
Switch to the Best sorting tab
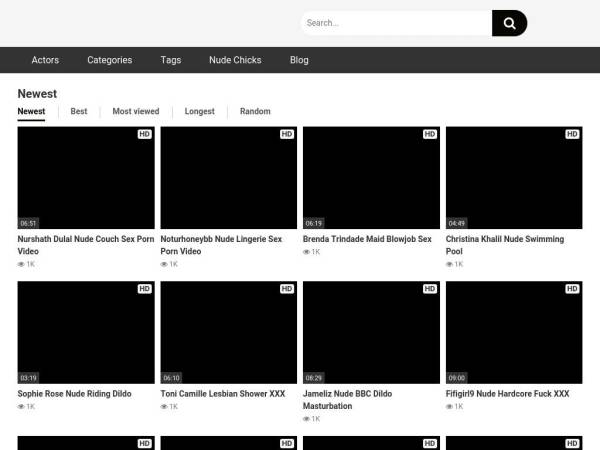[x=78, y=112]
